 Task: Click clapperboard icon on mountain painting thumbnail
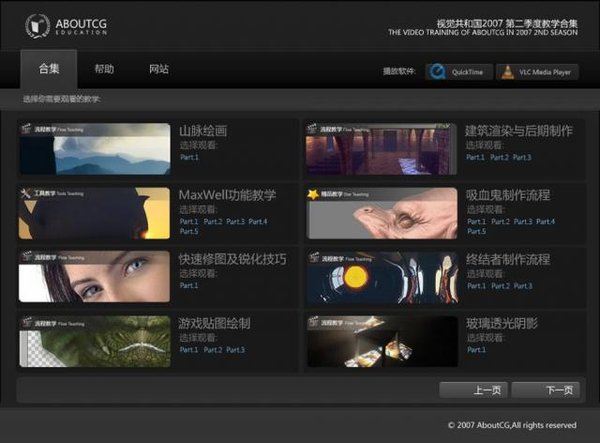25,129
